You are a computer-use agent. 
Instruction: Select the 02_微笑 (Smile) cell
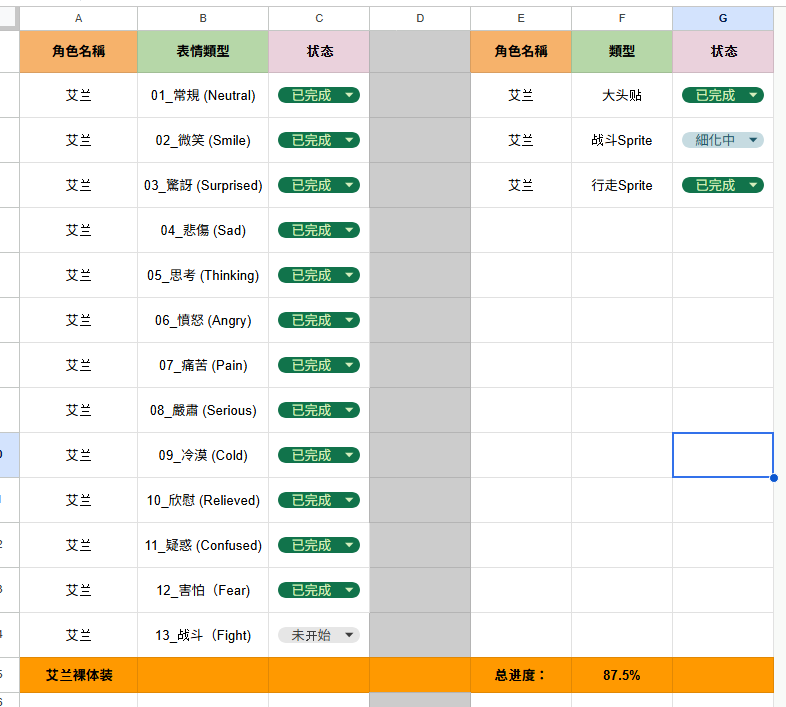tap(203, 140)
